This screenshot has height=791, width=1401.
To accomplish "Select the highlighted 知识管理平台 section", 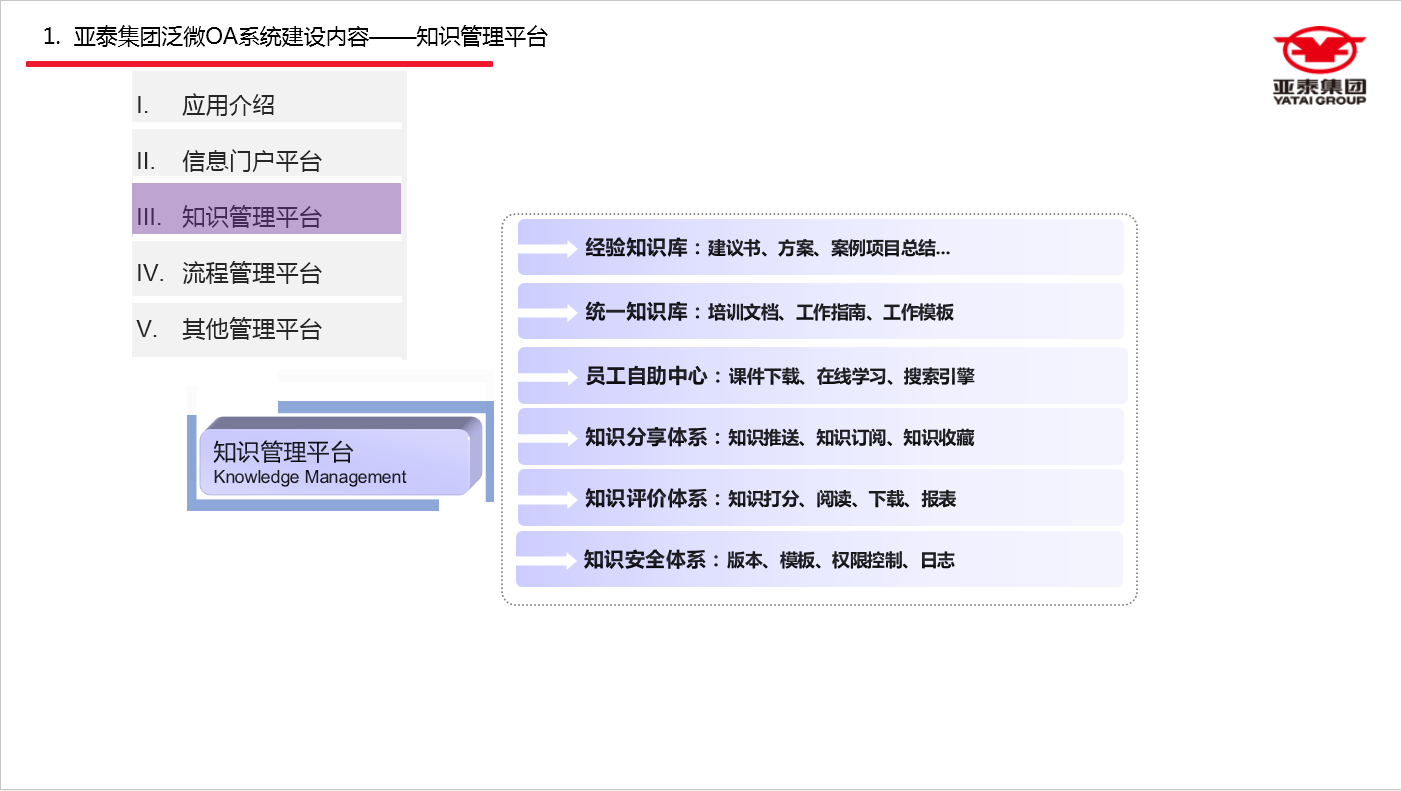I will pyautogui.click(x=251, y=217).
